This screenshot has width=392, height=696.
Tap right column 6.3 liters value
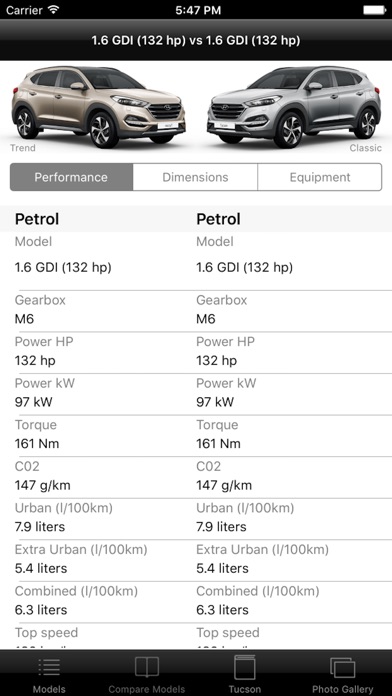coord(222,610)
